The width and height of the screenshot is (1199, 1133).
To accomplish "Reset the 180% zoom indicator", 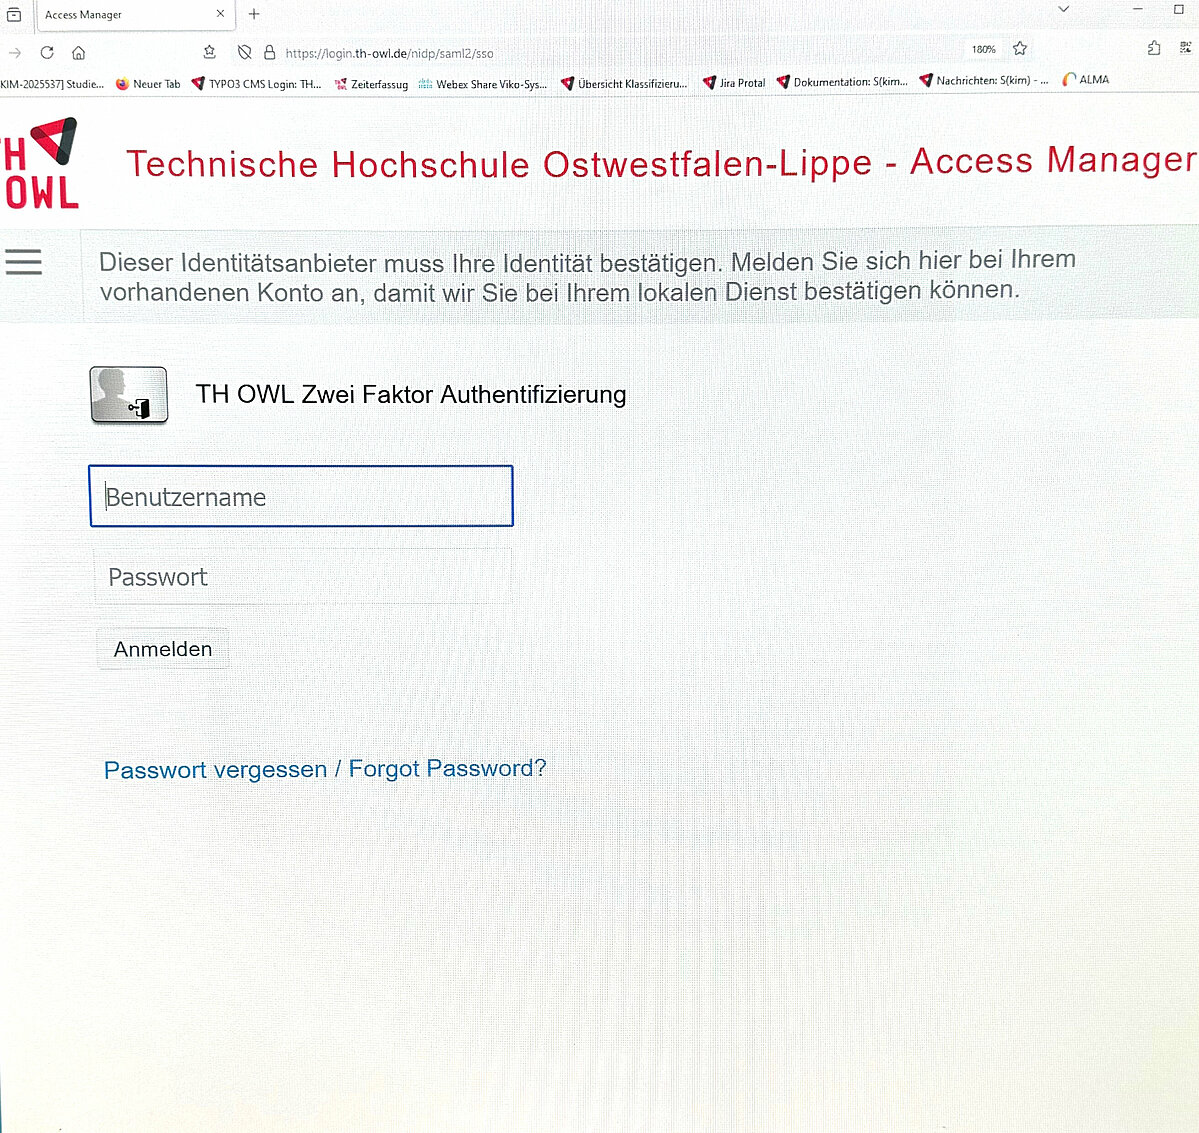I will point(983,49).
